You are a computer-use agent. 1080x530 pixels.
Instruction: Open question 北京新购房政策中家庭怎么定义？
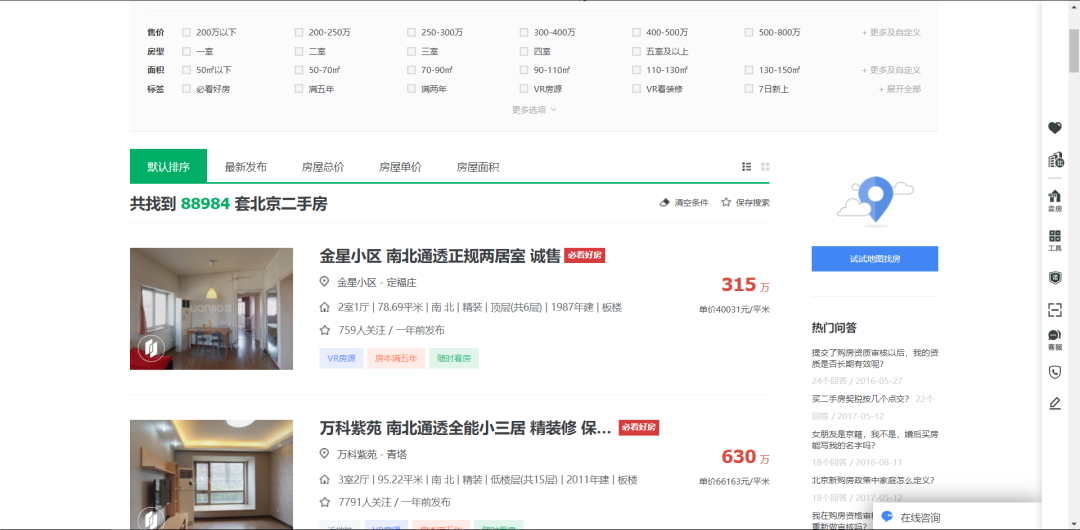pyautogui.click(x=873, y=480)
